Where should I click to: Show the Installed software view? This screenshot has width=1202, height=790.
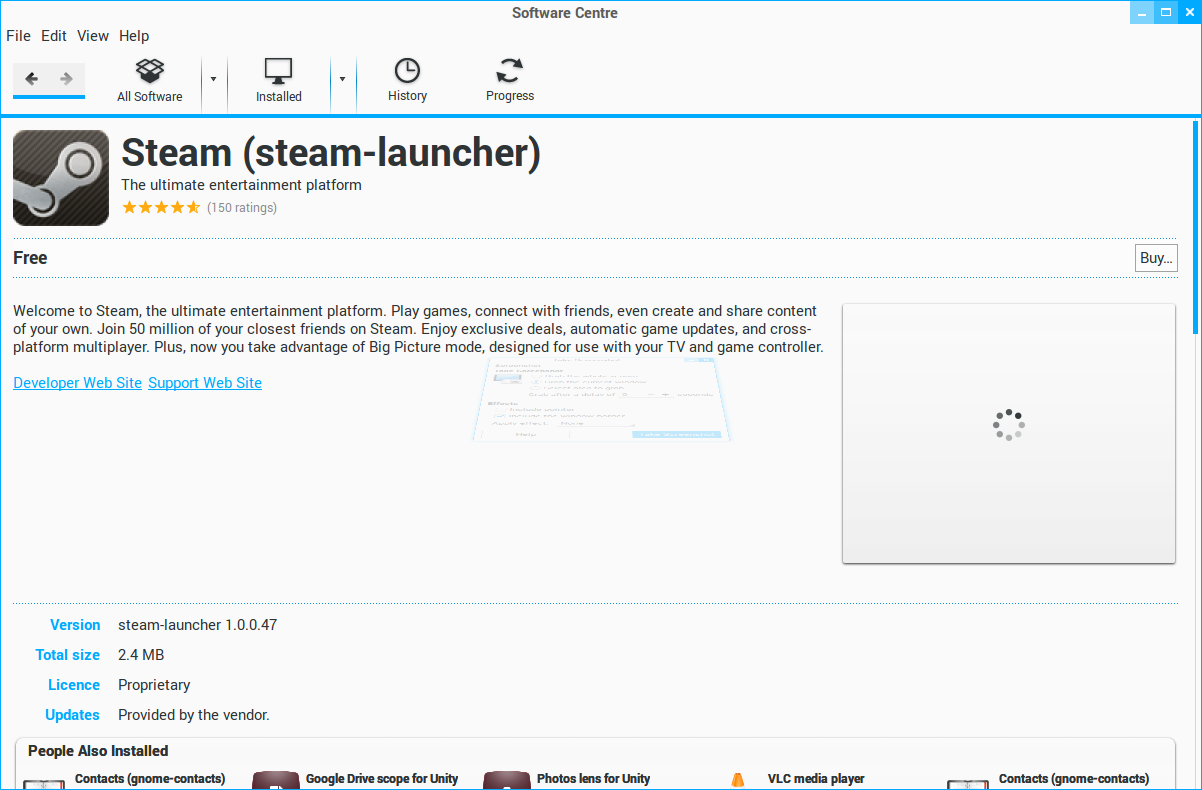point(278,81)
